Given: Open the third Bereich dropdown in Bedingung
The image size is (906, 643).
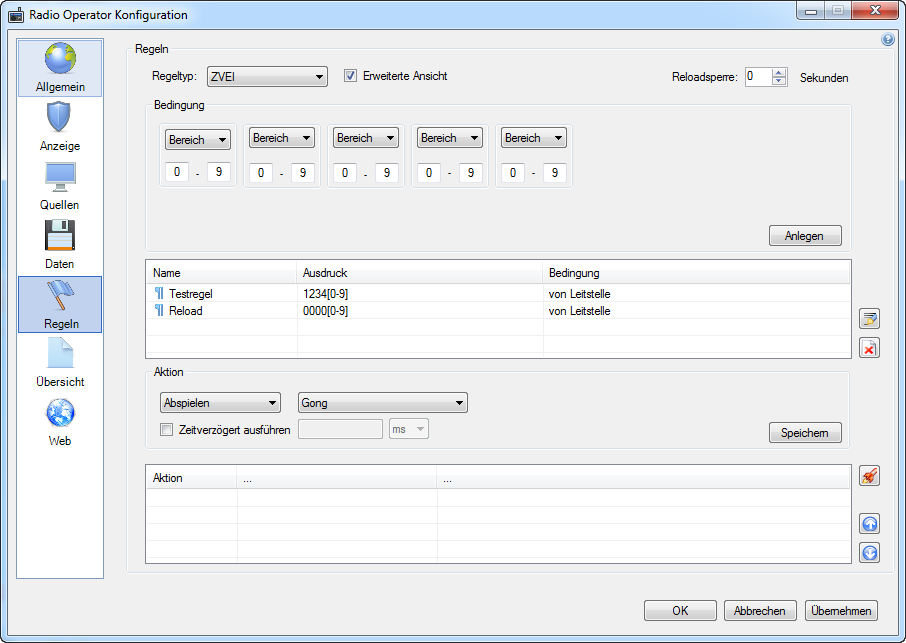Looking at the screenshot, I should tap(366, 137).
